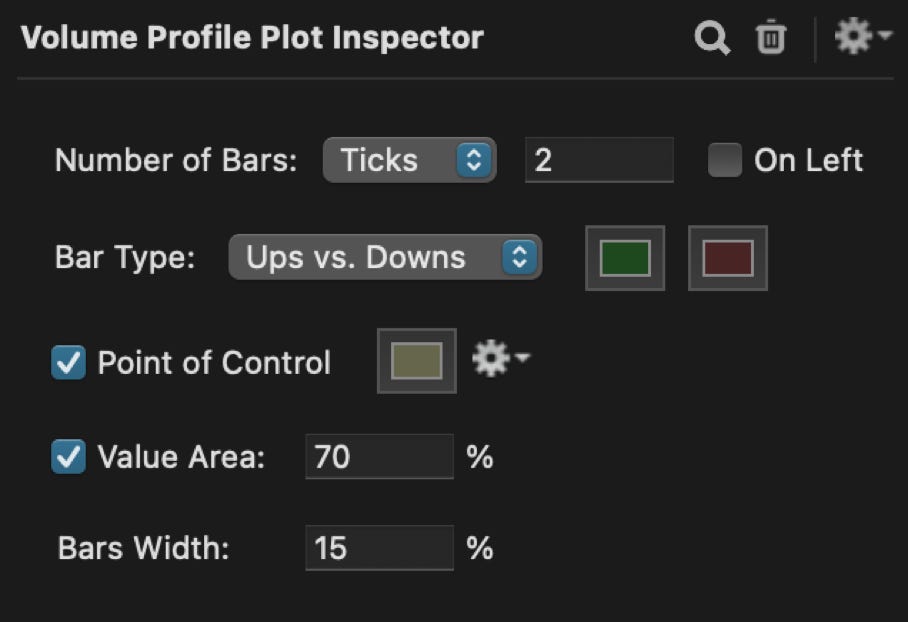
Task: Click the Bar Type label
Action: point(125,258)
